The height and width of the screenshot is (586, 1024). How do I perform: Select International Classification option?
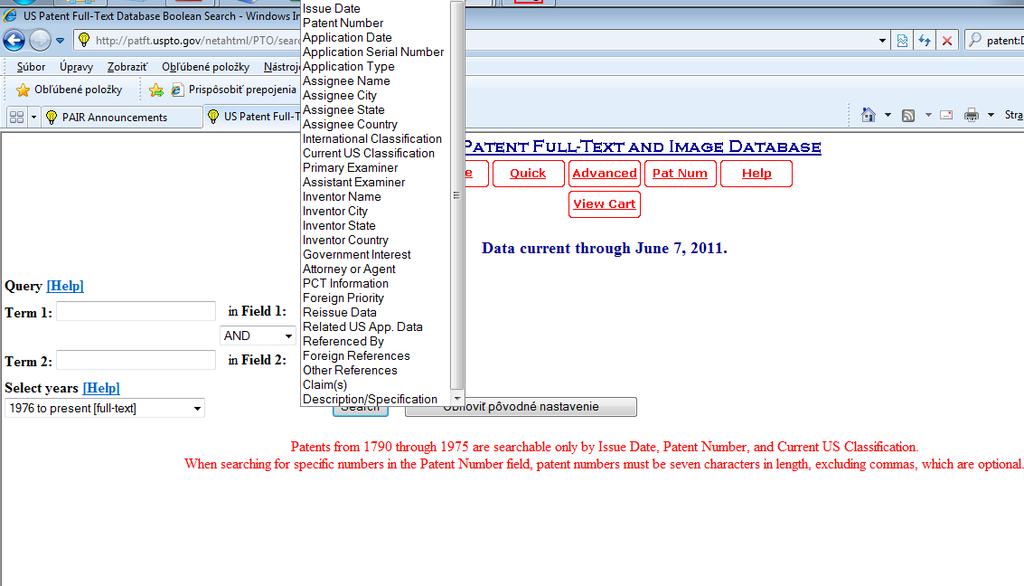372,138
